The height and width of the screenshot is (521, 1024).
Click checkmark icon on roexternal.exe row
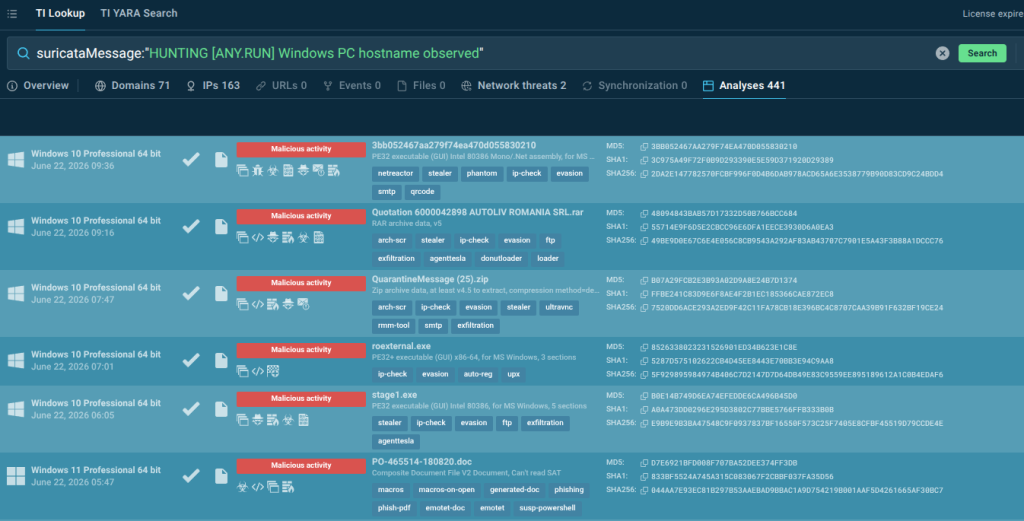[x=191, y=360]
